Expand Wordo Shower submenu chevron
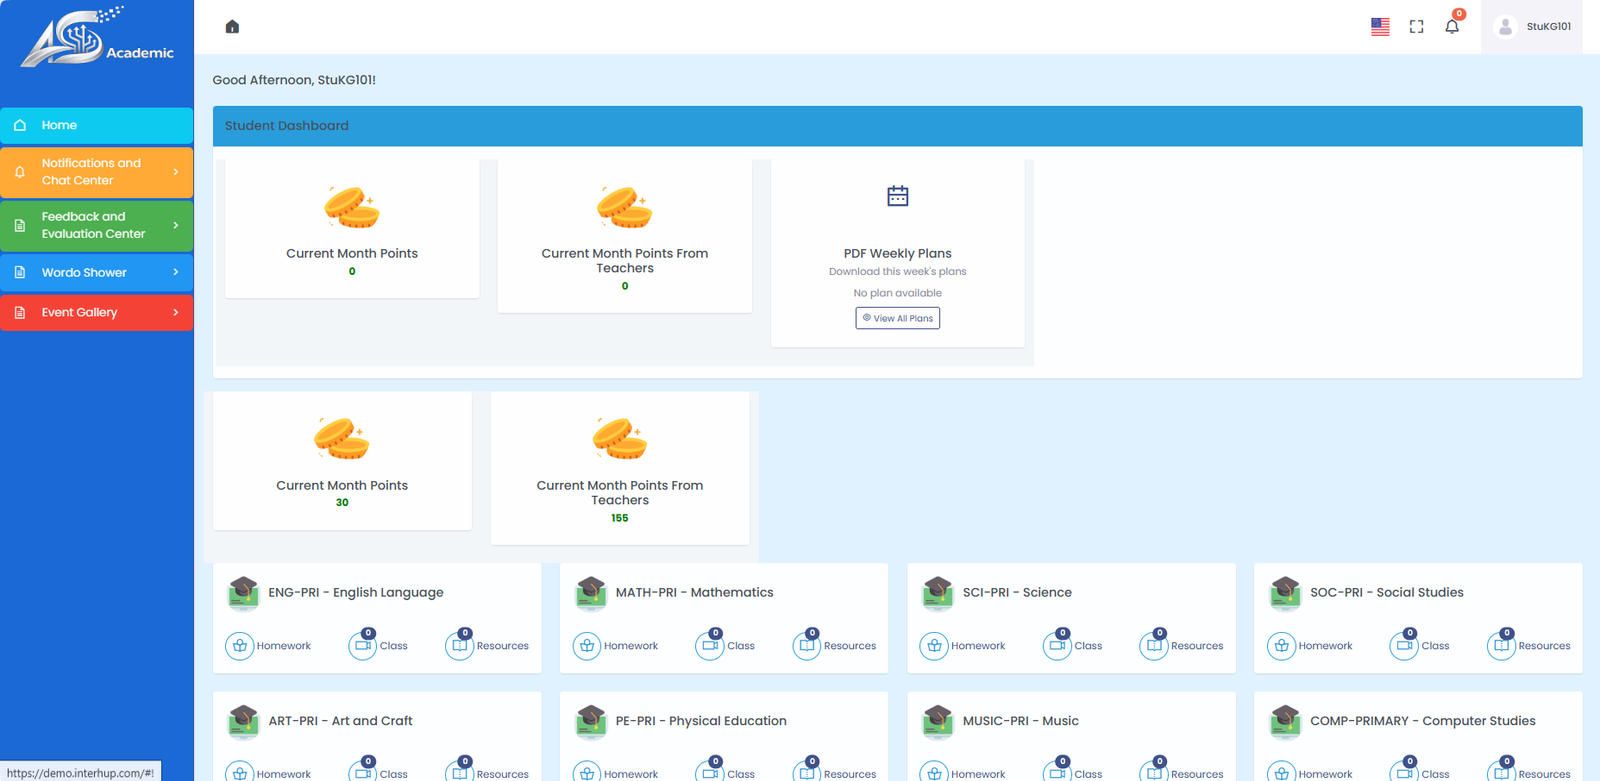 coord(176,272)
